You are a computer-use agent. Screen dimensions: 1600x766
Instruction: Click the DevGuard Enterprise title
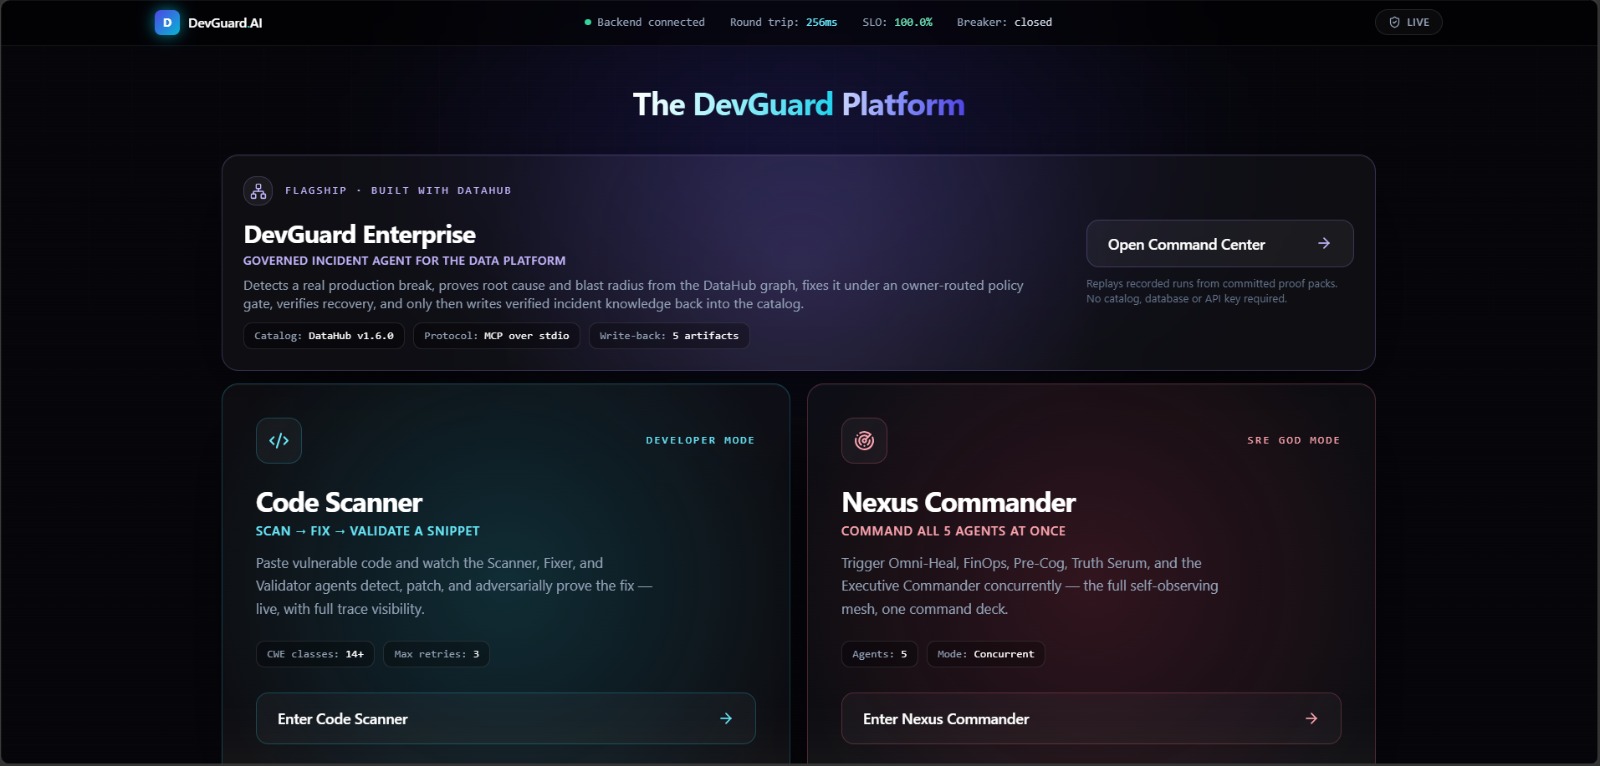359,234
